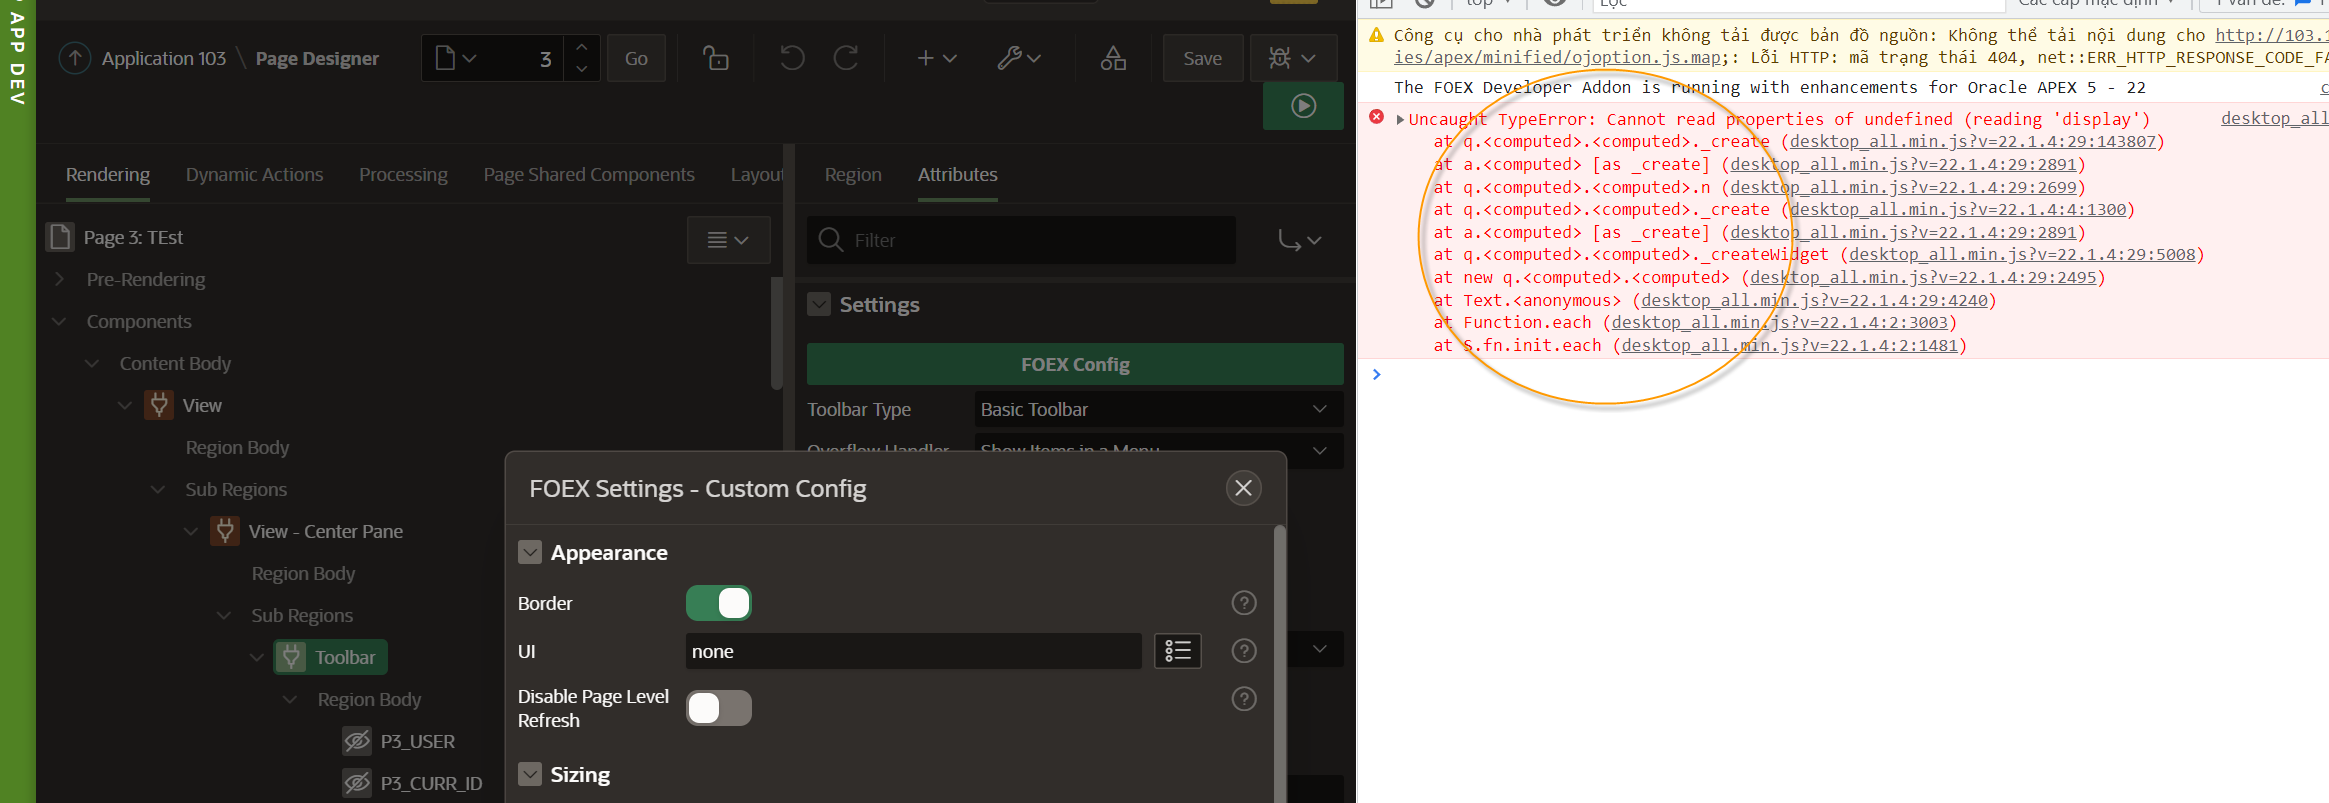
Task: Open the Shared Components shapes icon
Action: coord(1113,58)
